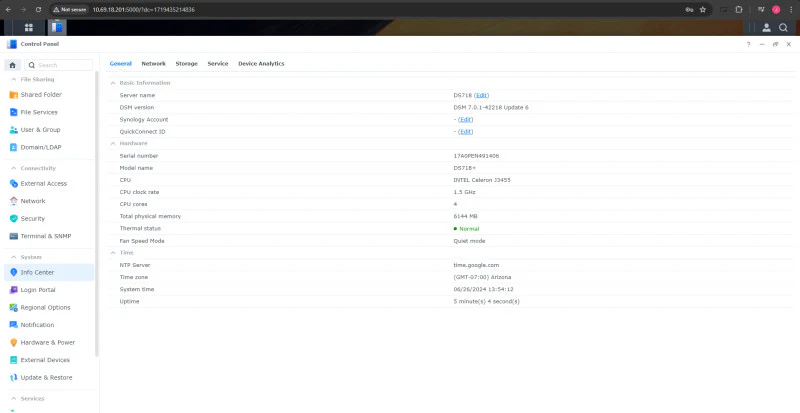Viewport: 800px width, 413px height.
Task: Open Hardware & Power settings
Action: click(42, 343)
